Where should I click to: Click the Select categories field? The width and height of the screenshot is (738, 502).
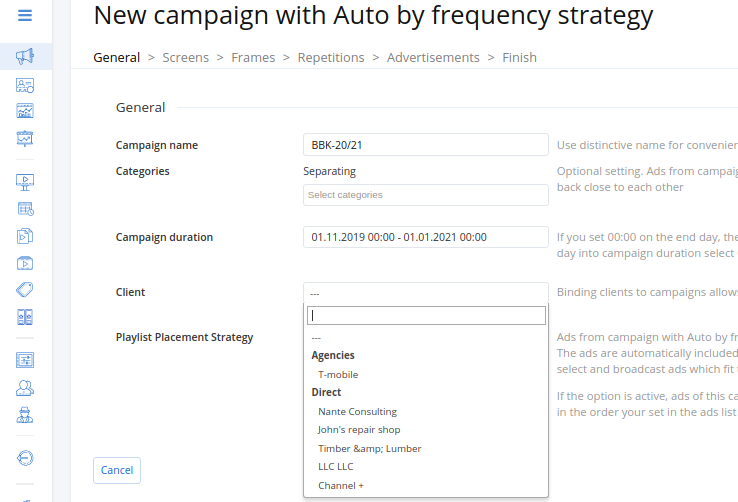pyautogui.click(x=425, y=195)
